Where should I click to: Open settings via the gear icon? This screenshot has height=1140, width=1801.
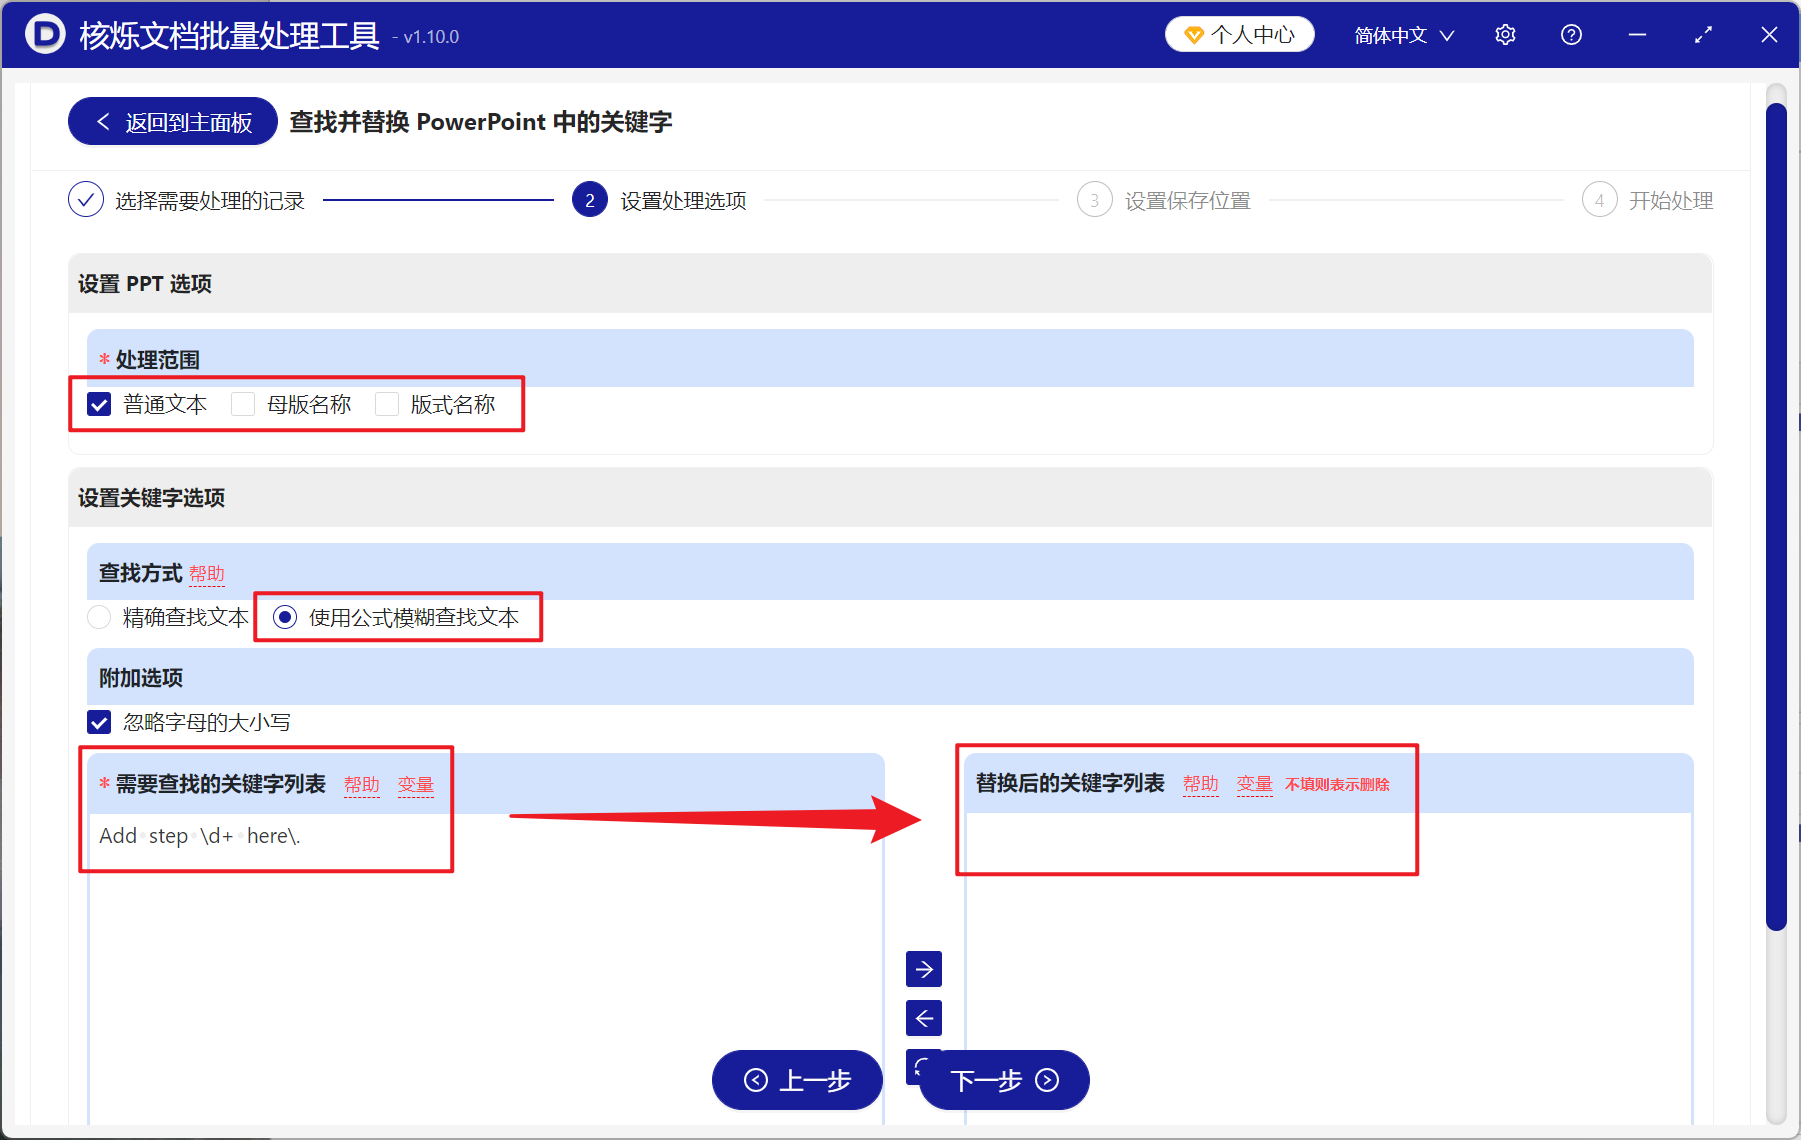click(1505, 34)
